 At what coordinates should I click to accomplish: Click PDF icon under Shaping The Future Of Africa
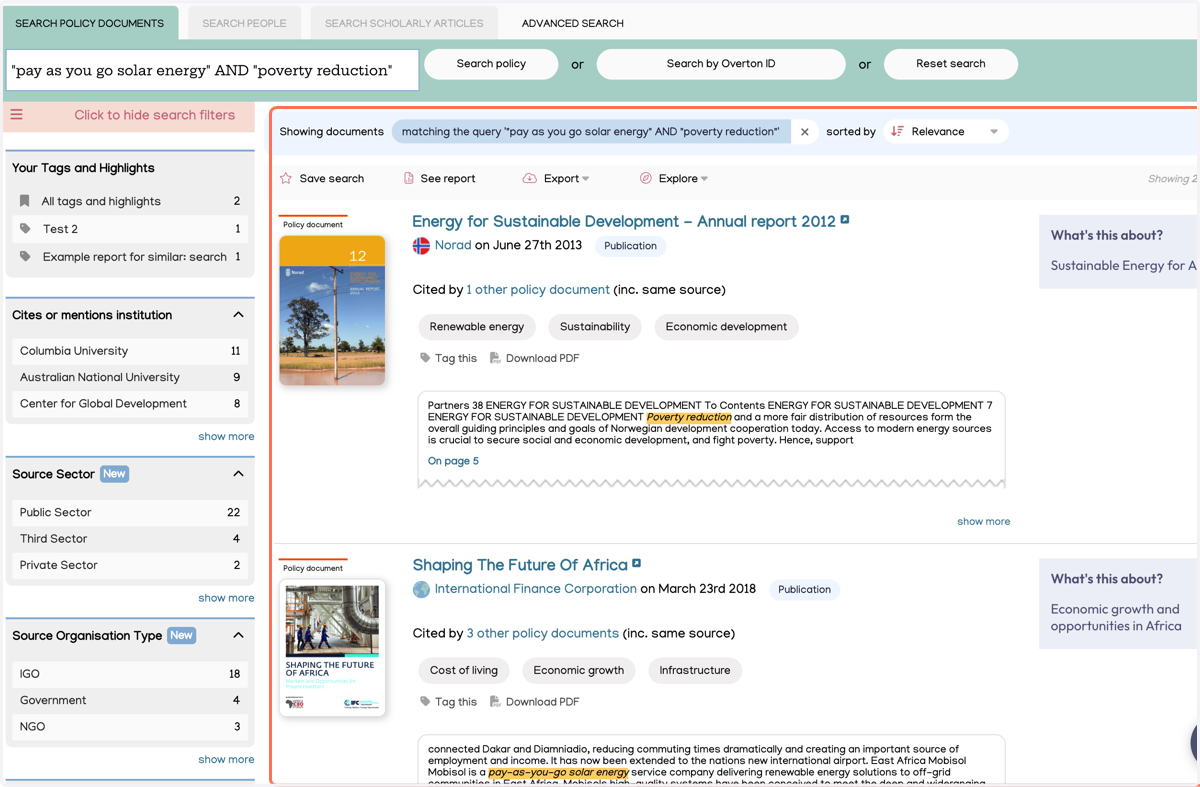tap(495, 702)
